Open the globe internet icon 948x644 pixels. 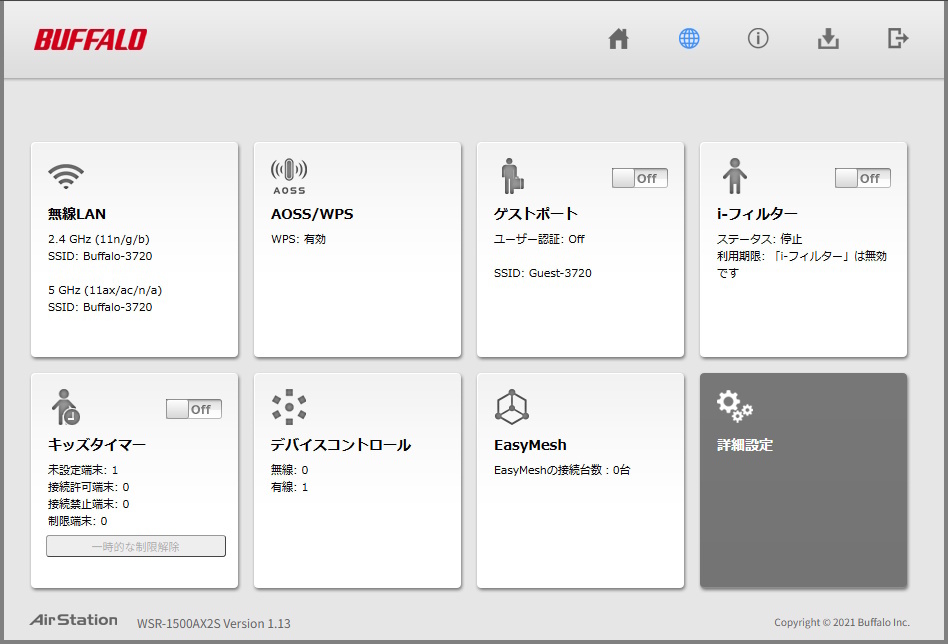coord(689,39)
